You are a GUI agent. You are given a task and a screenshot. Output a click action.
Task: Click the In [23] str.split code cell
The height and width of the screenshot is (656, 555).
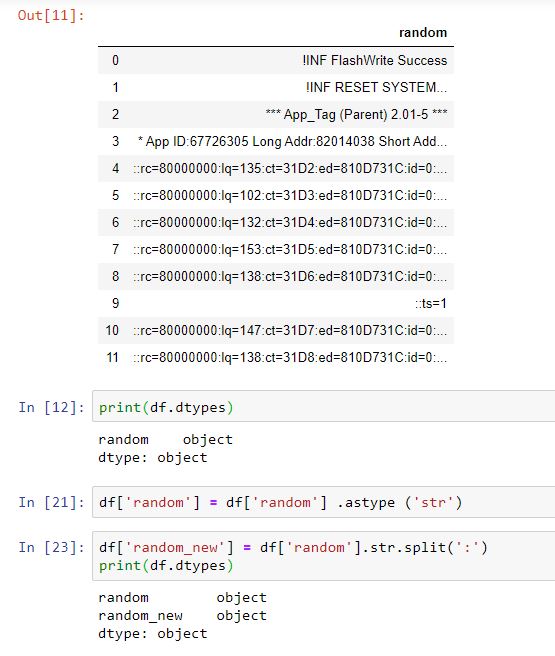click(x=324, y=556)
